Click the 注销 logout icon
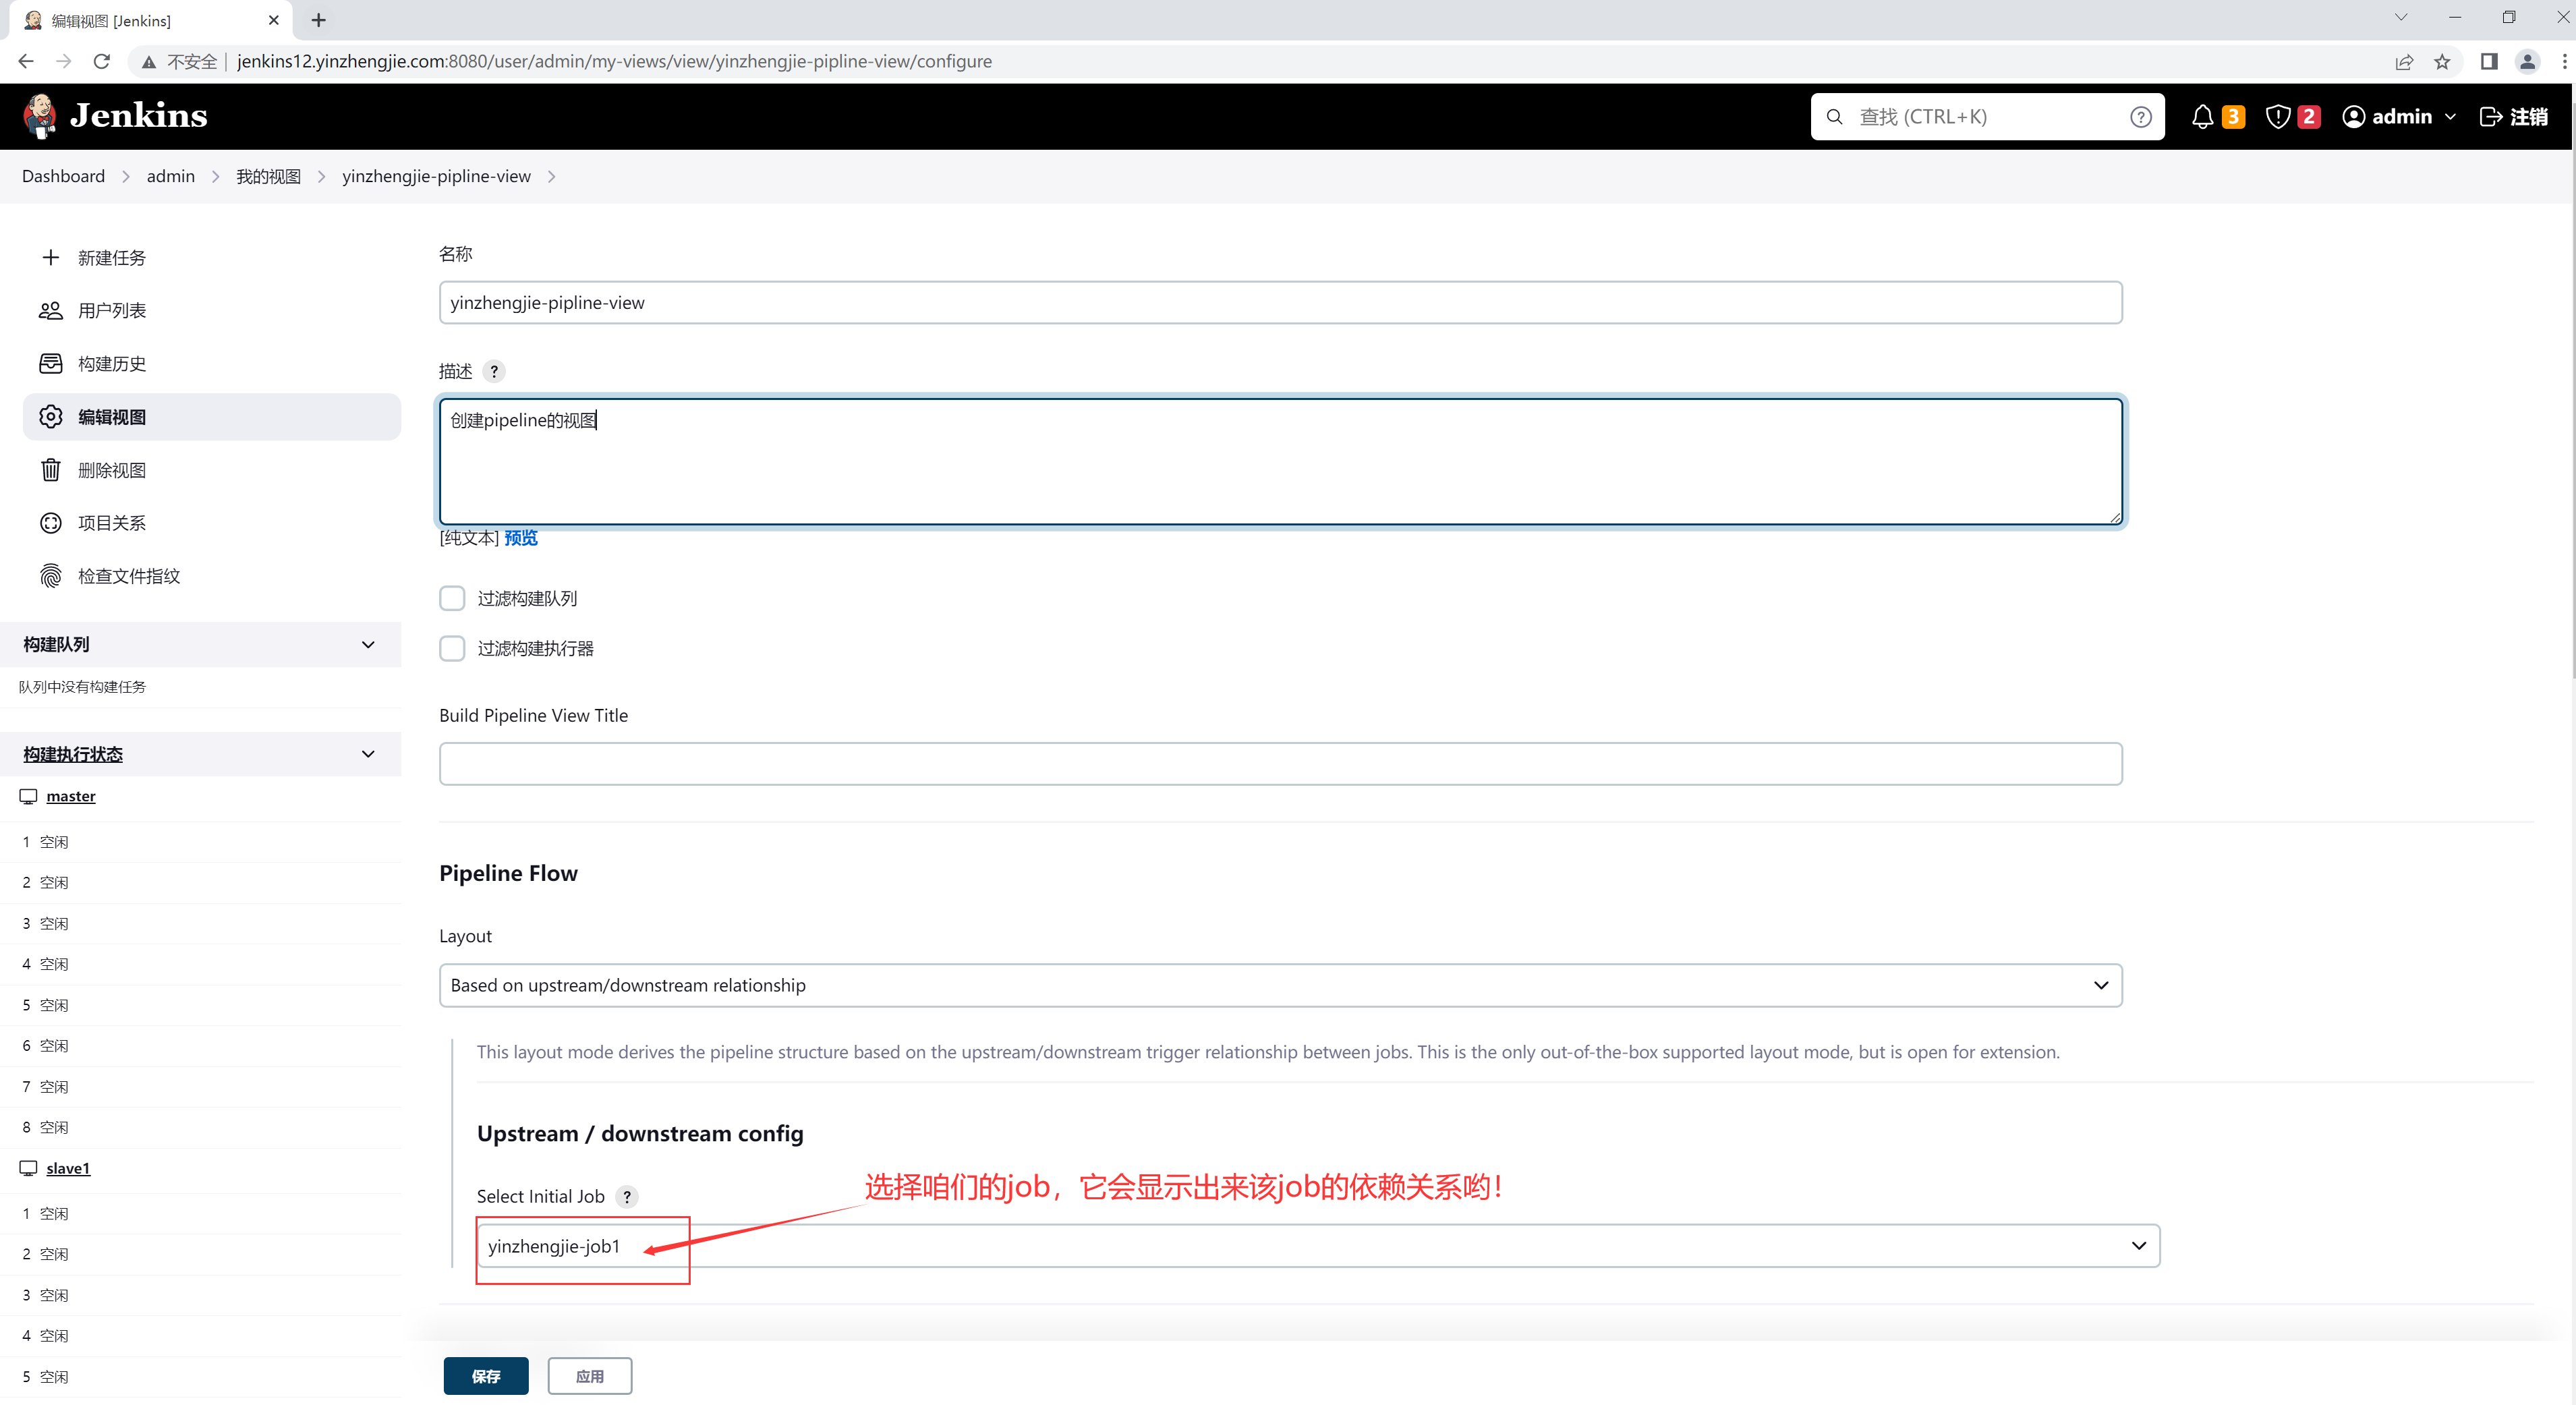The width and height of the screenshot is (2576, 1405). [2491, 117]
